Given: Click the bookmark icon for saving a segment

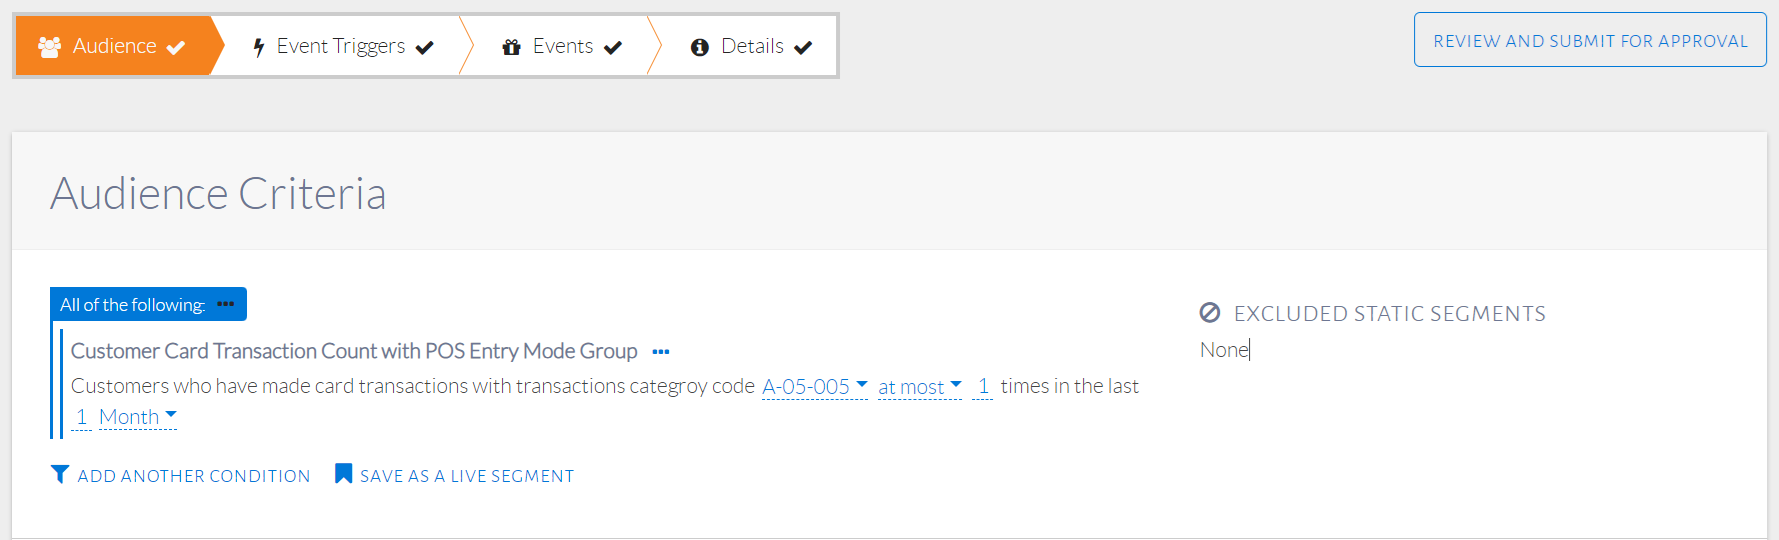Looking at the screenshot, I should click(343, 474).
